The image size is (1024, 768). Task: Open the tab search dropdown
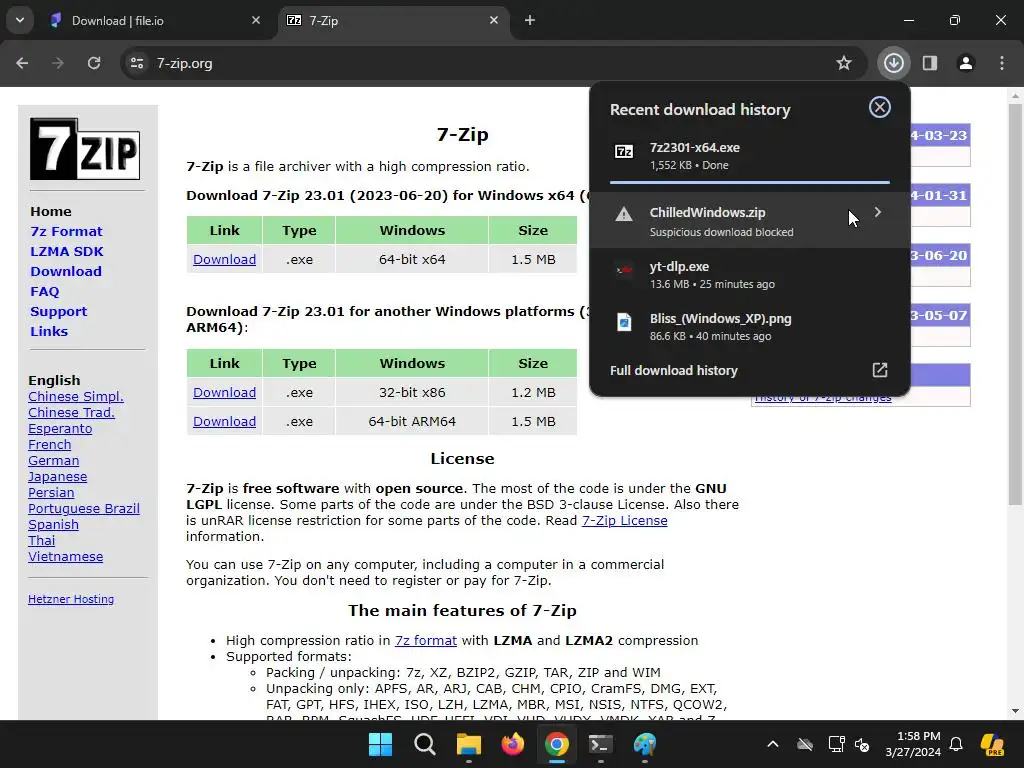point(20,20)
